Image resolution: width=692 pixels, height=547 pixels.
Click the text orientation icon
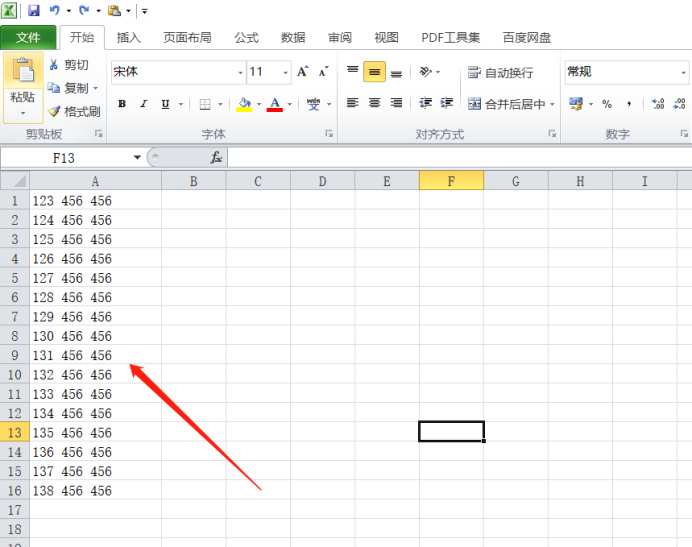coord(425,72)
